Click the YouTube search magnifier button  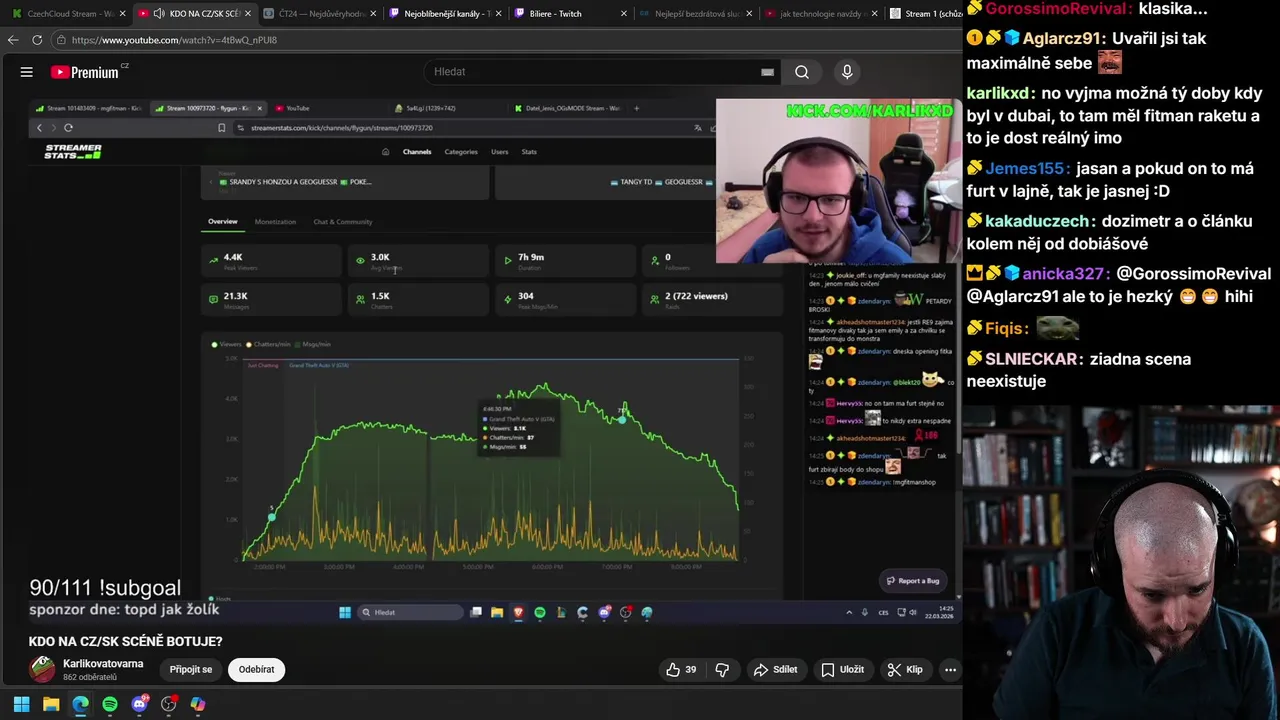[x=802, y=72]
